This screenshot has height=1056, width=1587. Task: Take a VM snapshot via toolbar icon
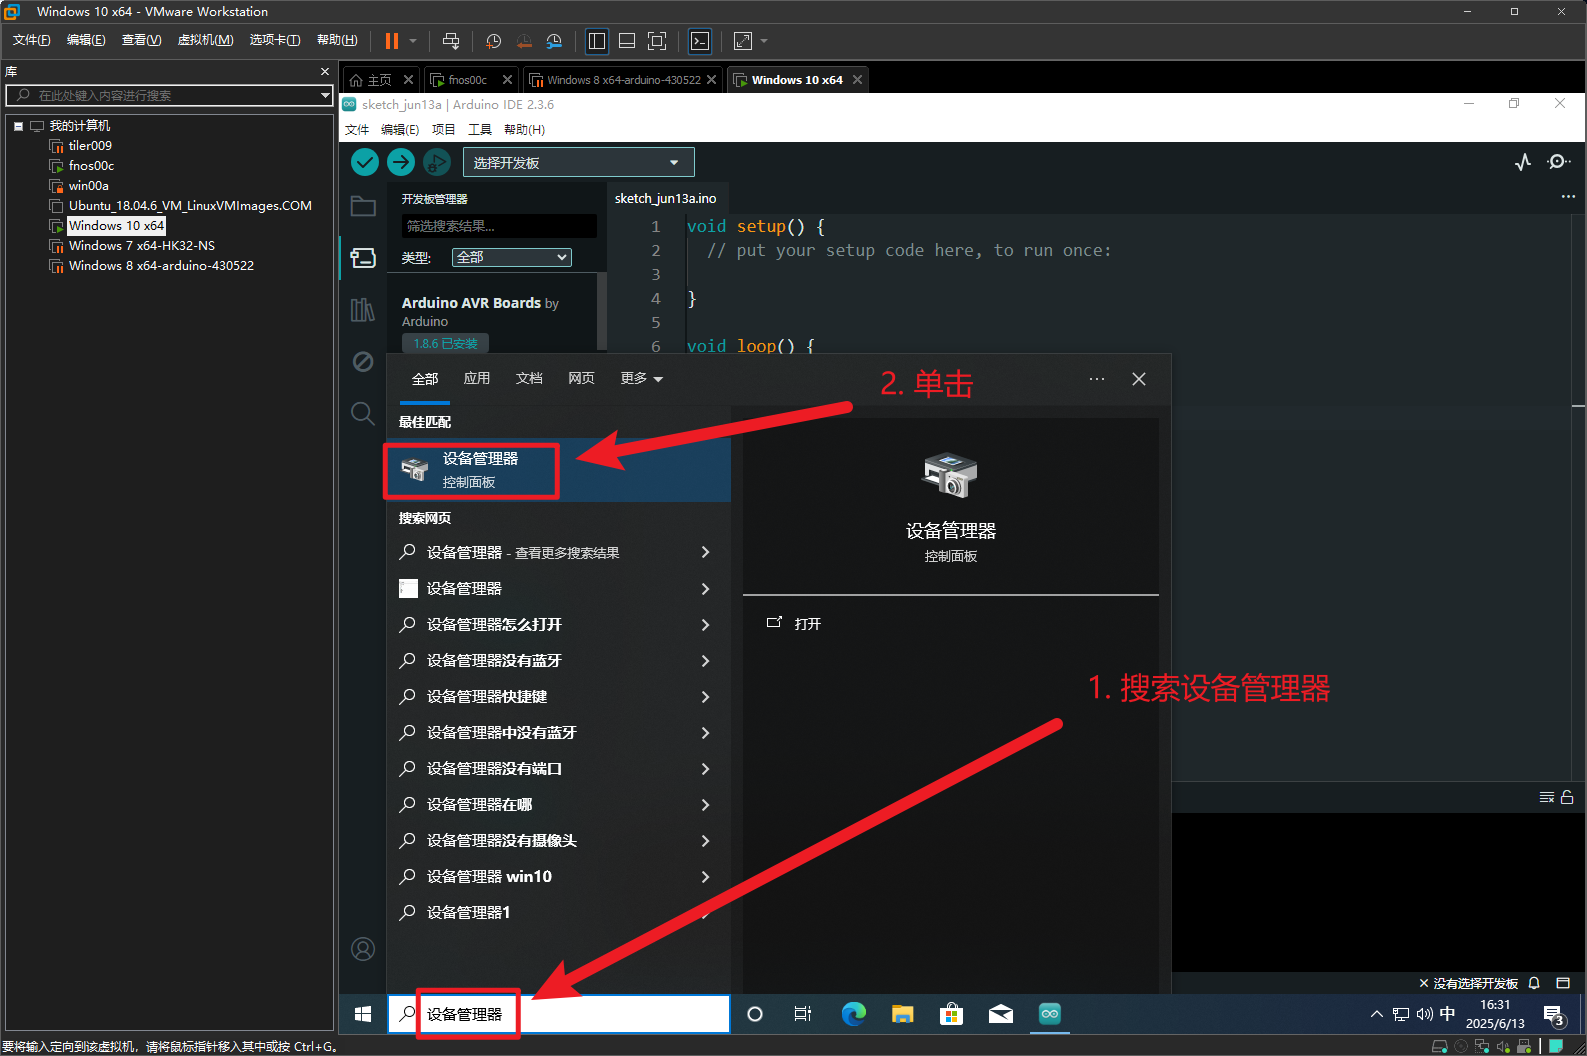(x=493, y=41)
